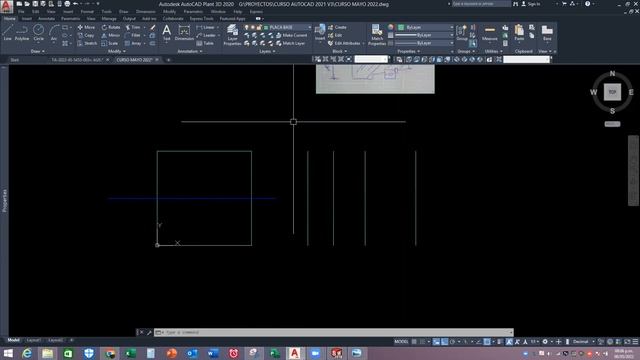Viewport: 640px width, 360px height.
Task: Click the Edit Attributes button
Action: coord(344,43)
